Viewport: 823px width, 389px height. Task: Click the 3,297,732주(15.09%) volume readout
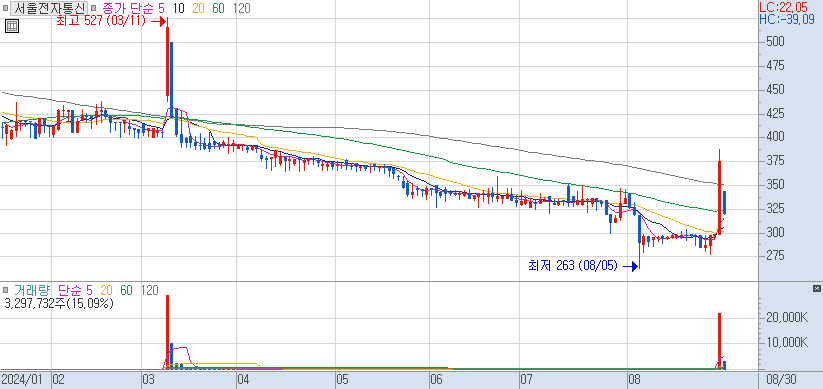pos(58,303)
